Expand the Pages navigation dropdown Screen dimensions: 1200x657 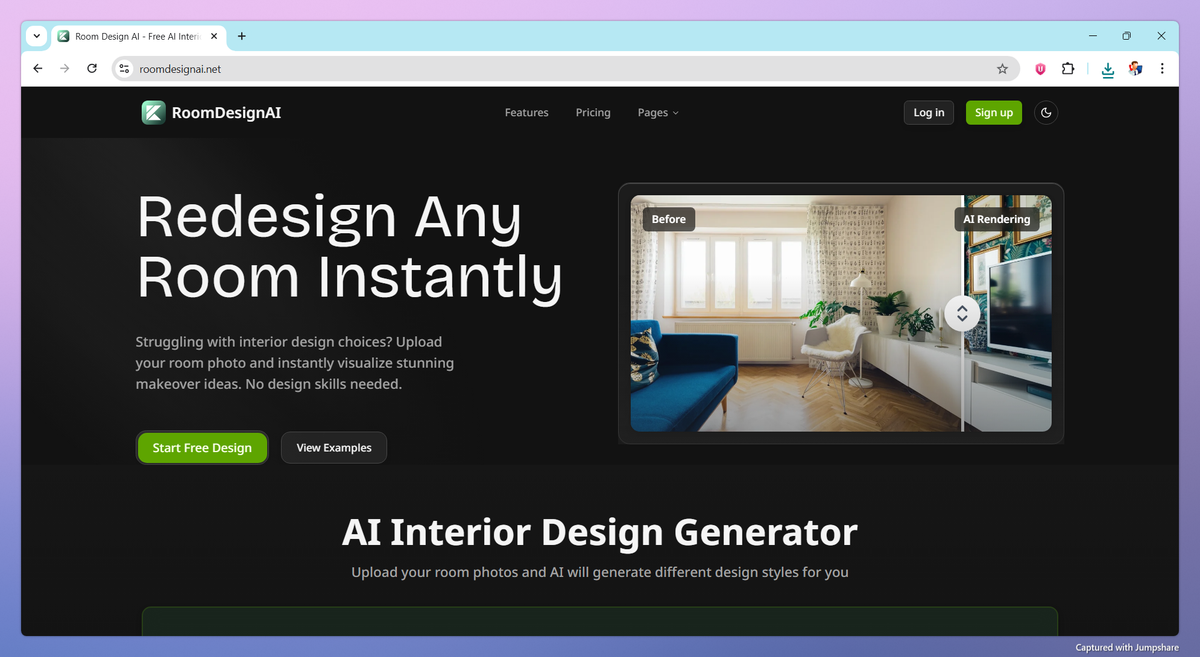pyautogui.click(x=658, y=112)
